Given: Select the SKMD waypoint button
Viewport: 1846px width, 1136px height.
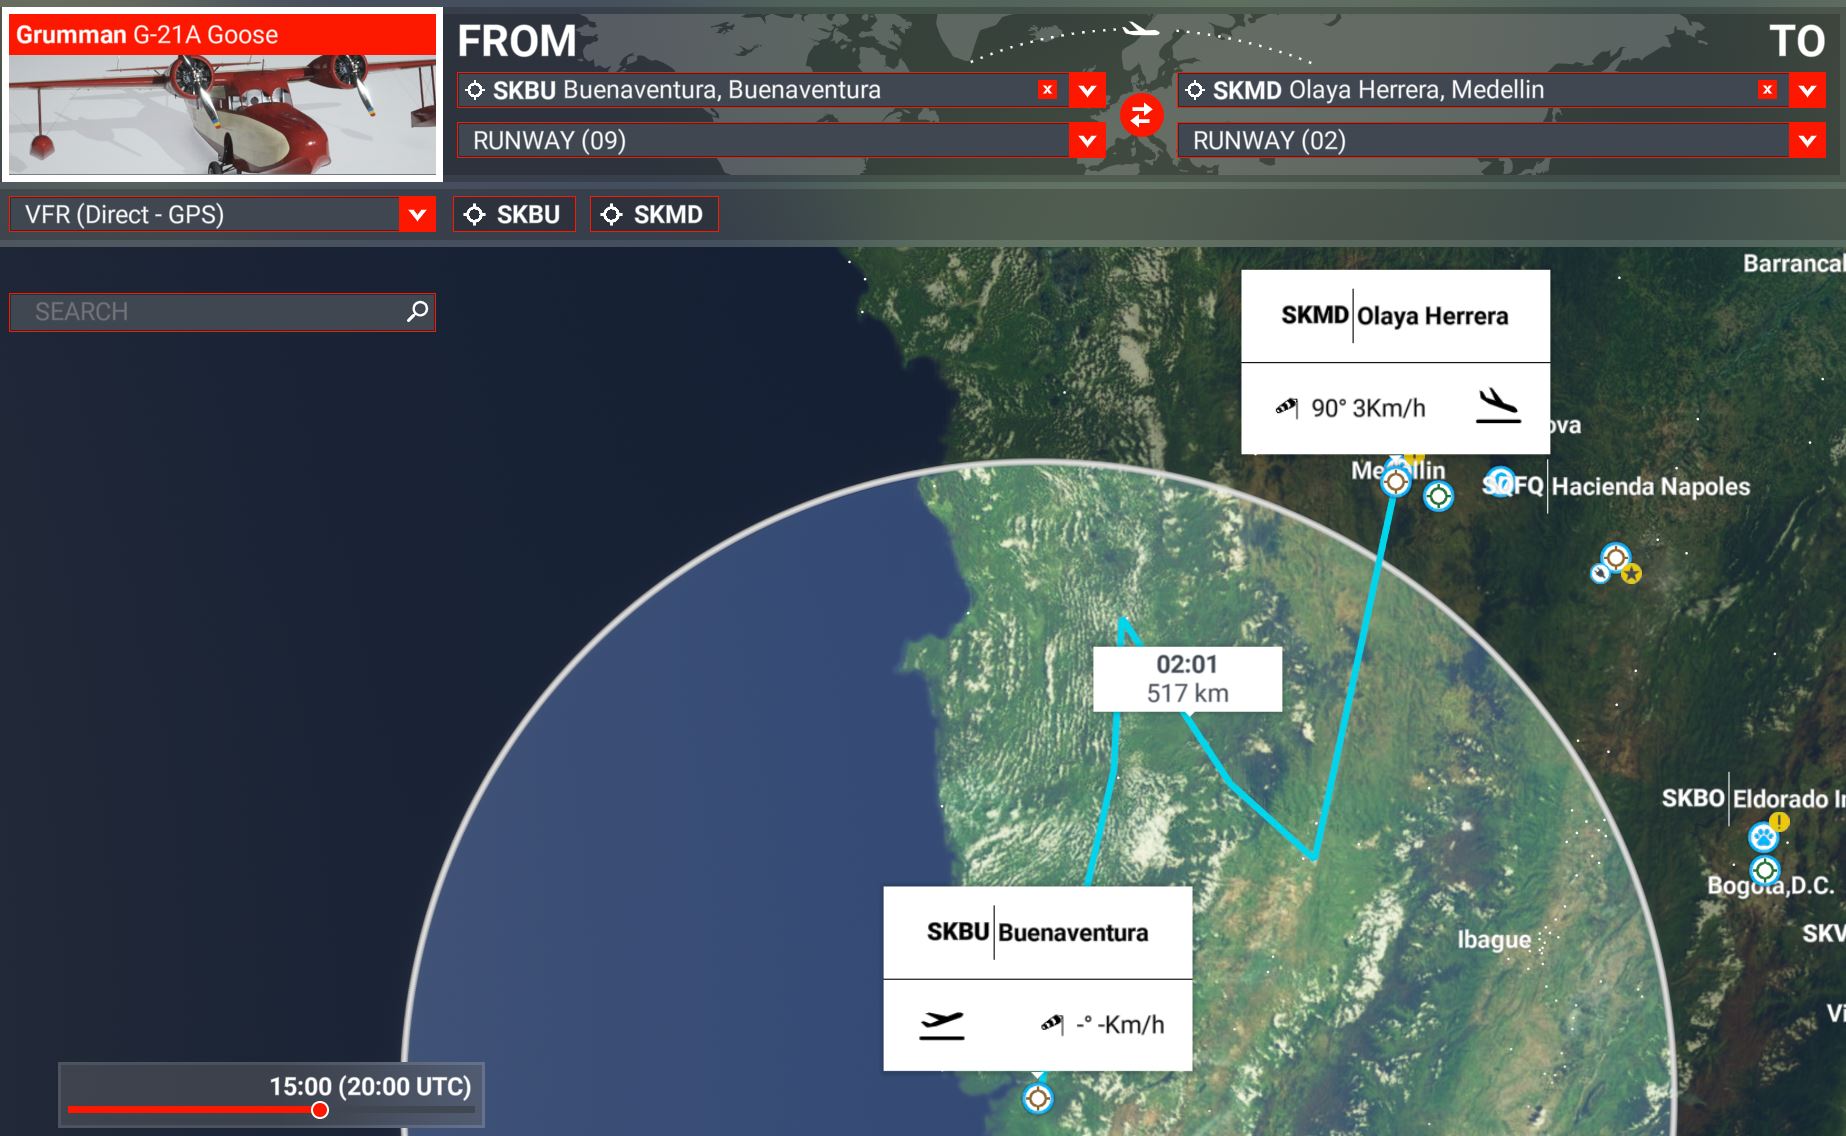Looking at the screenshot, I should coord(654,214).
